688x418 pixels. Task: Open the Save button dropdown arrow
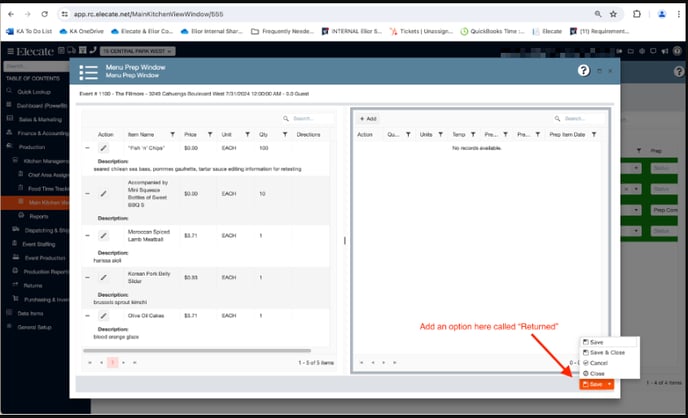pyautogui.click(x=608, y=384)
